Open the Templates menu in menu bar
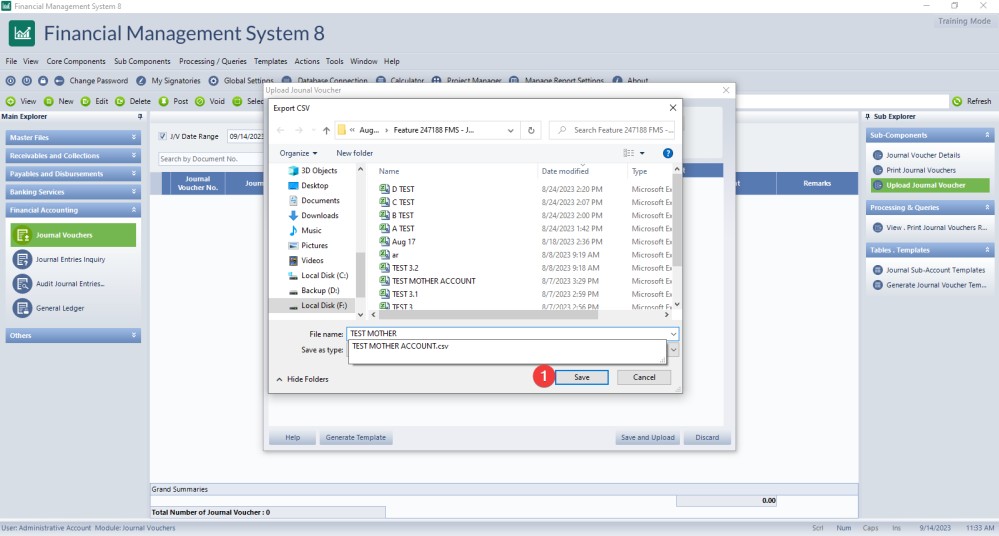The image size is (999, 536). pyautogui.click(x=270, y=61)
